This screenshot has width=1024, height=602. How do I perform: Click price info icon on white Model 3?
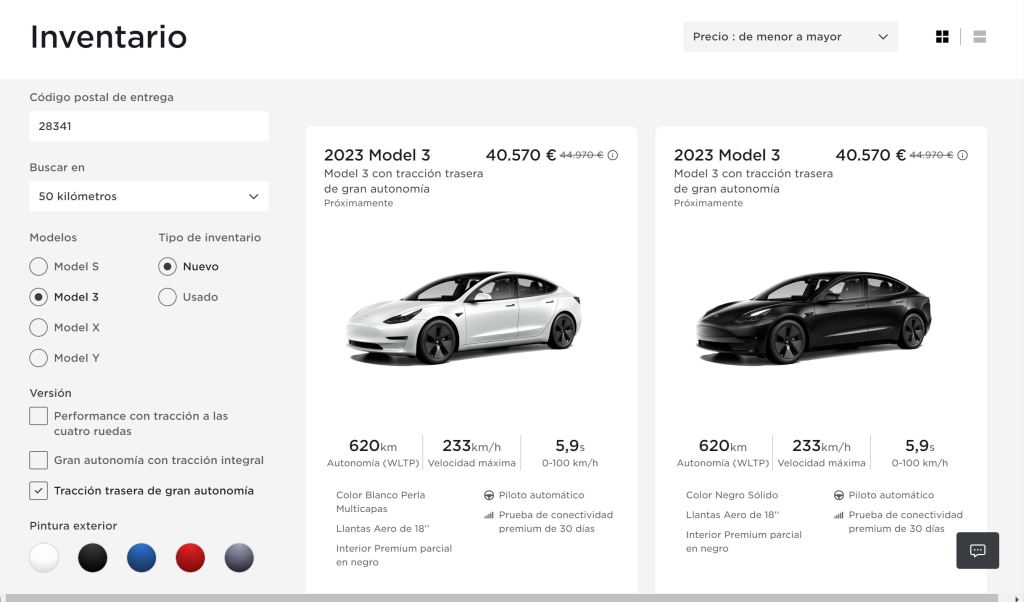point(613,155)
